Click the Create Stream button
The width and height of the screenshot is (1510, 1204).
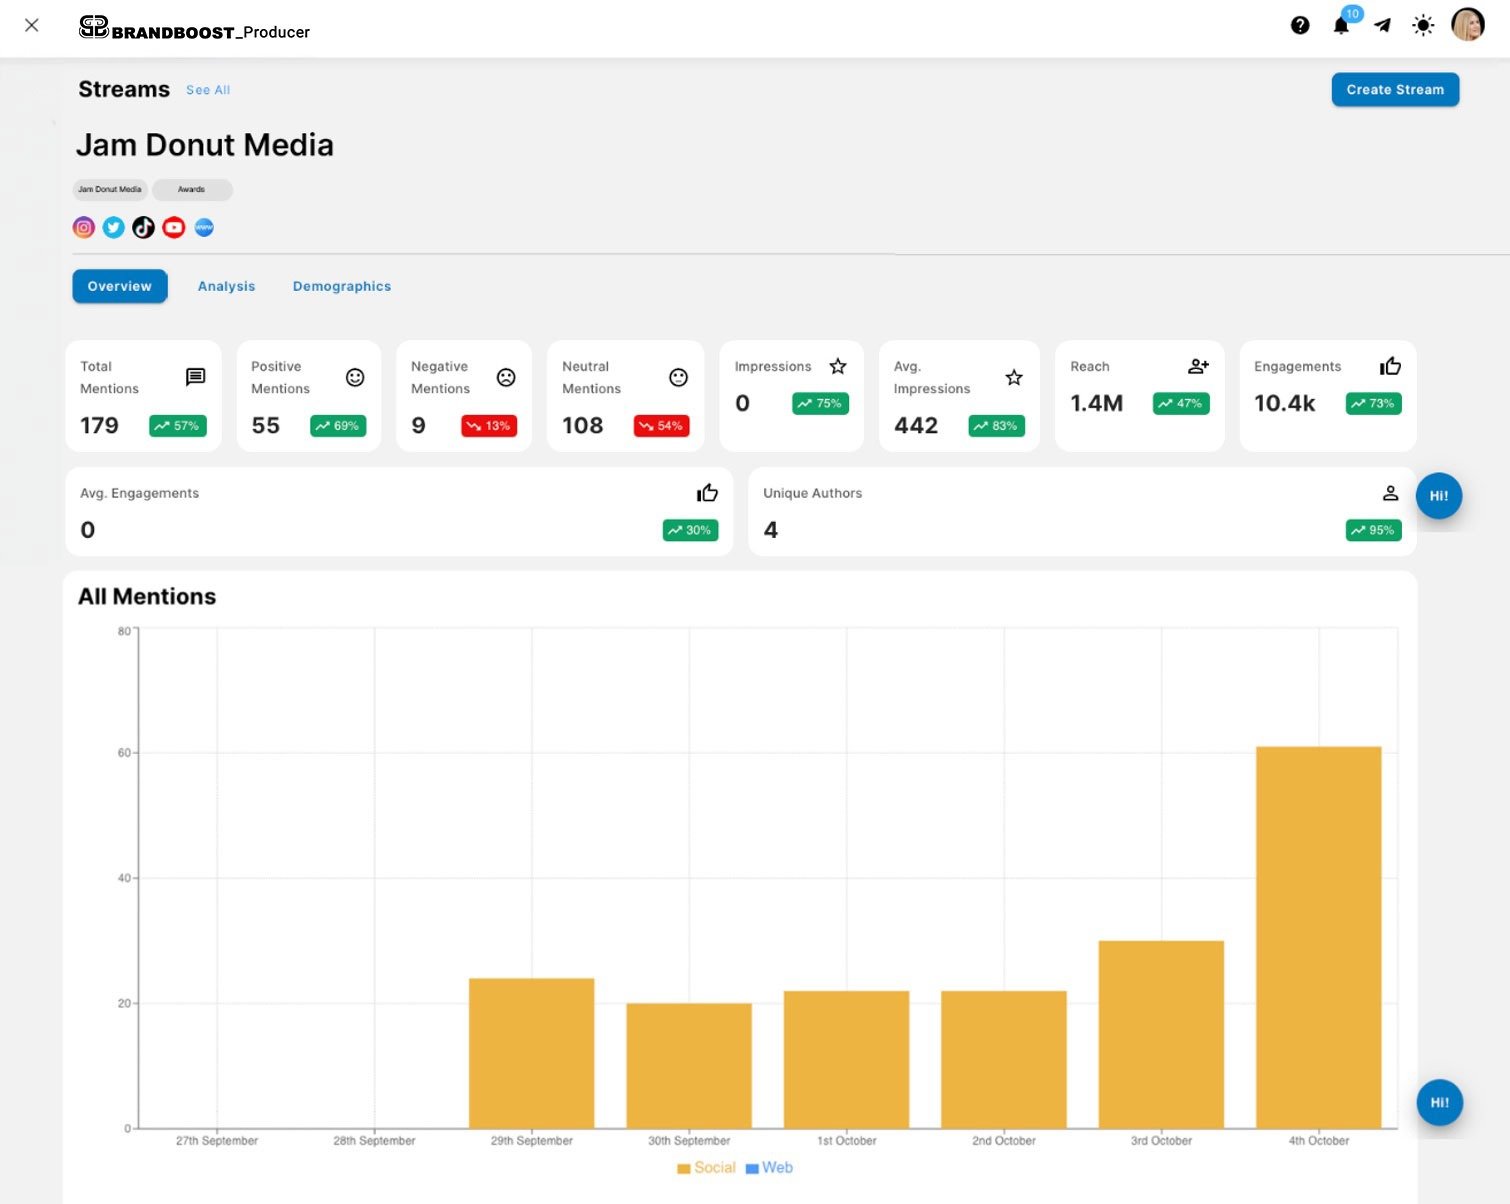click(x=1395, y=90)
